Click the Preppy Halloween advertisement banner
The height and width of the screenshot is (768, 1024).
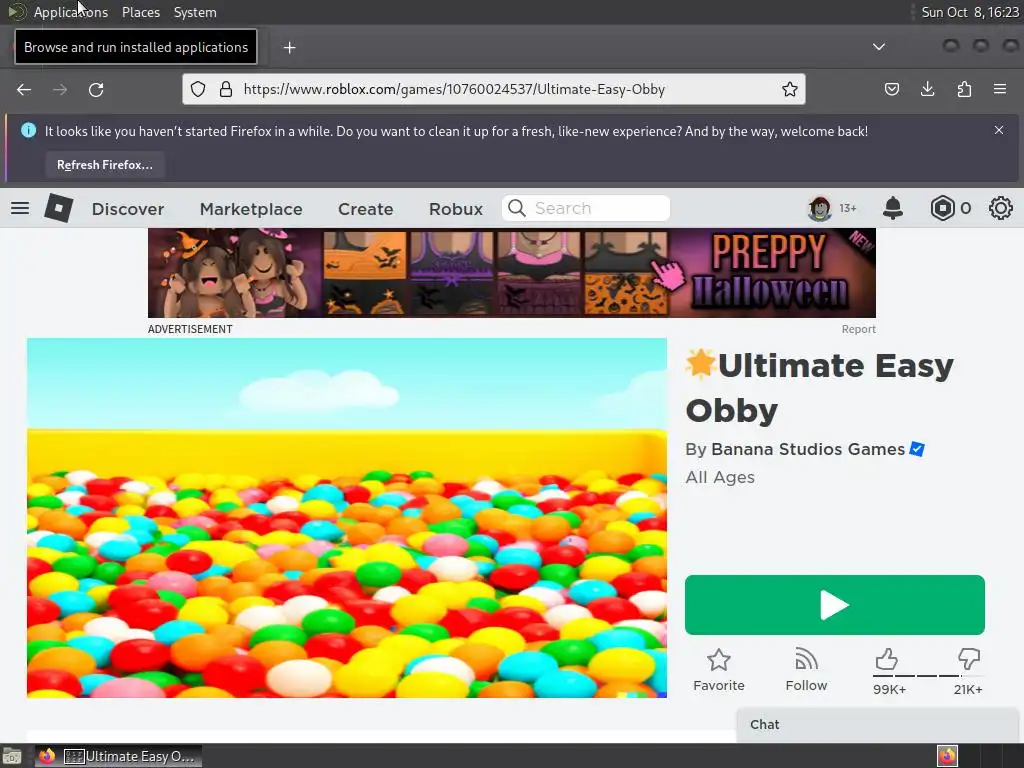511,273
